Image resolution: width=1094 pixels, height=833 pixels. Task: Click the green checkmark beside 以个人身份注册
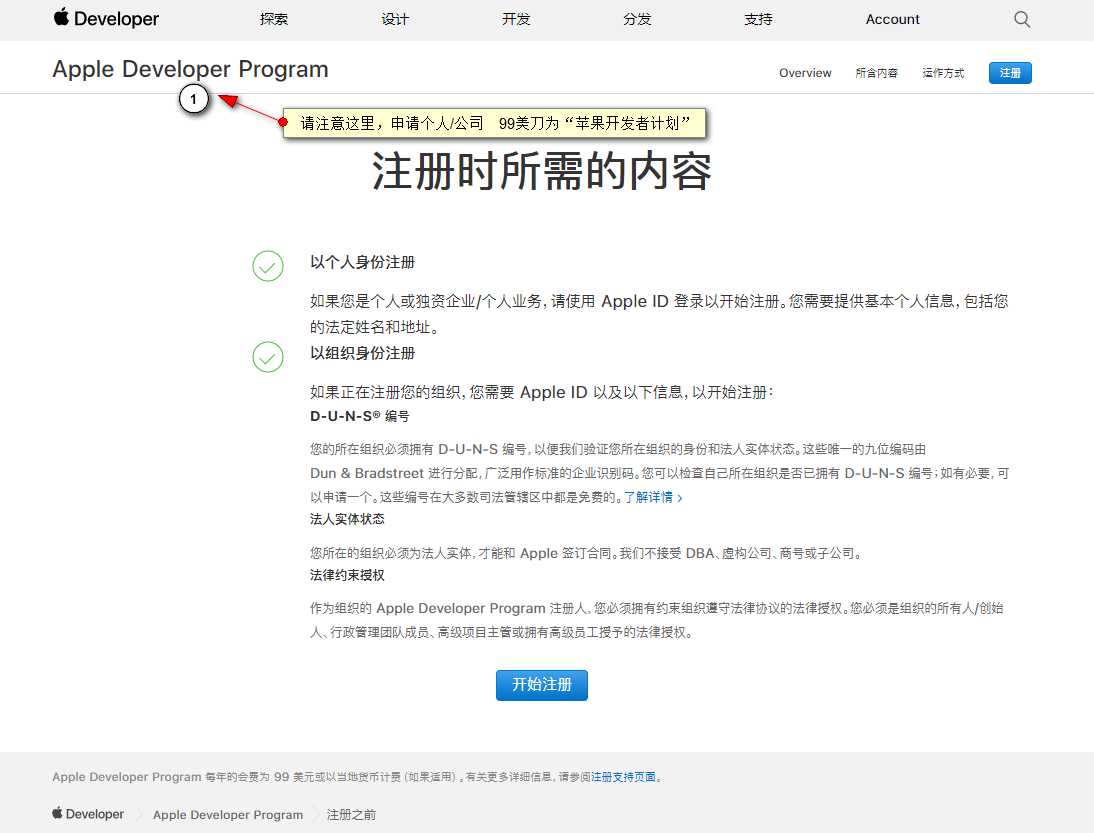pyautogui.click(x=268, y=266)
